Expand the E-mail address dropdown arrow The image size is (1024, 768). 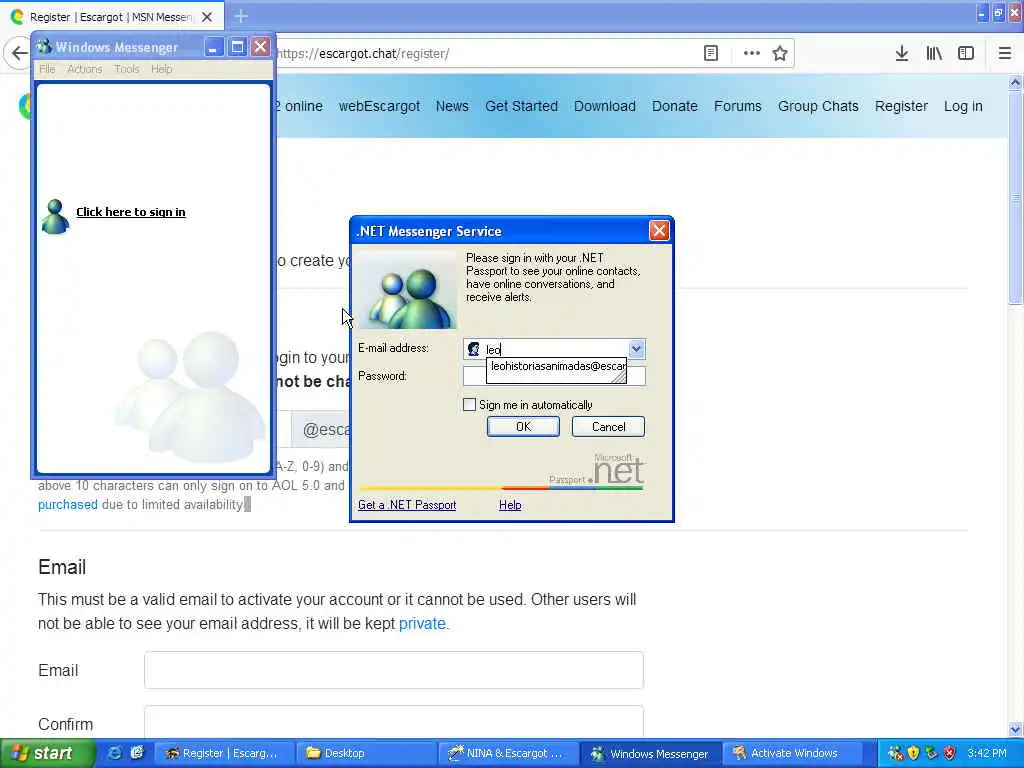[636, 349]
